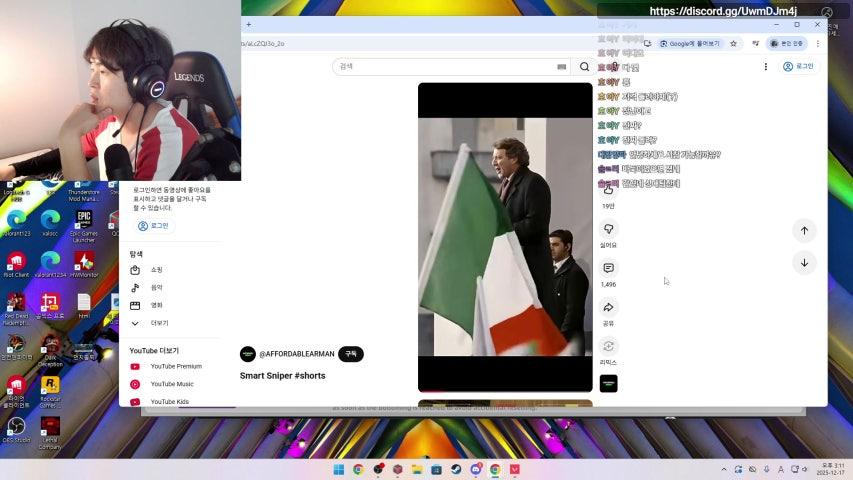Click the YouTube search magnifier button

click(x=584, y=66)
